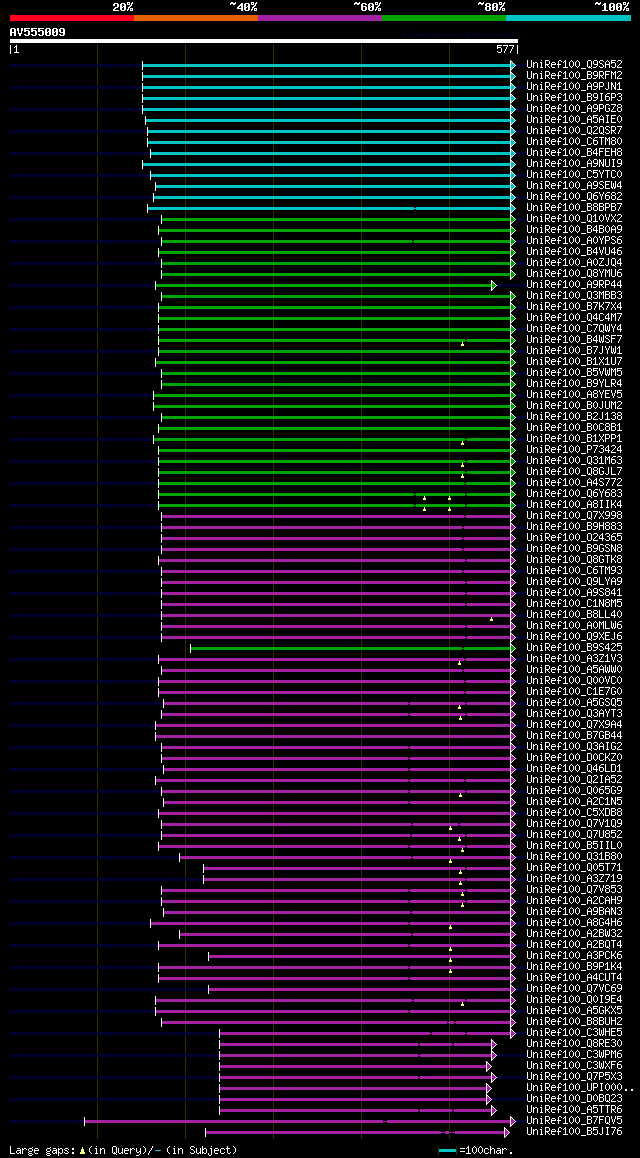Open the UniRef100_B9RFM2 hit label
640x1158 pixels.
(574, 75)
